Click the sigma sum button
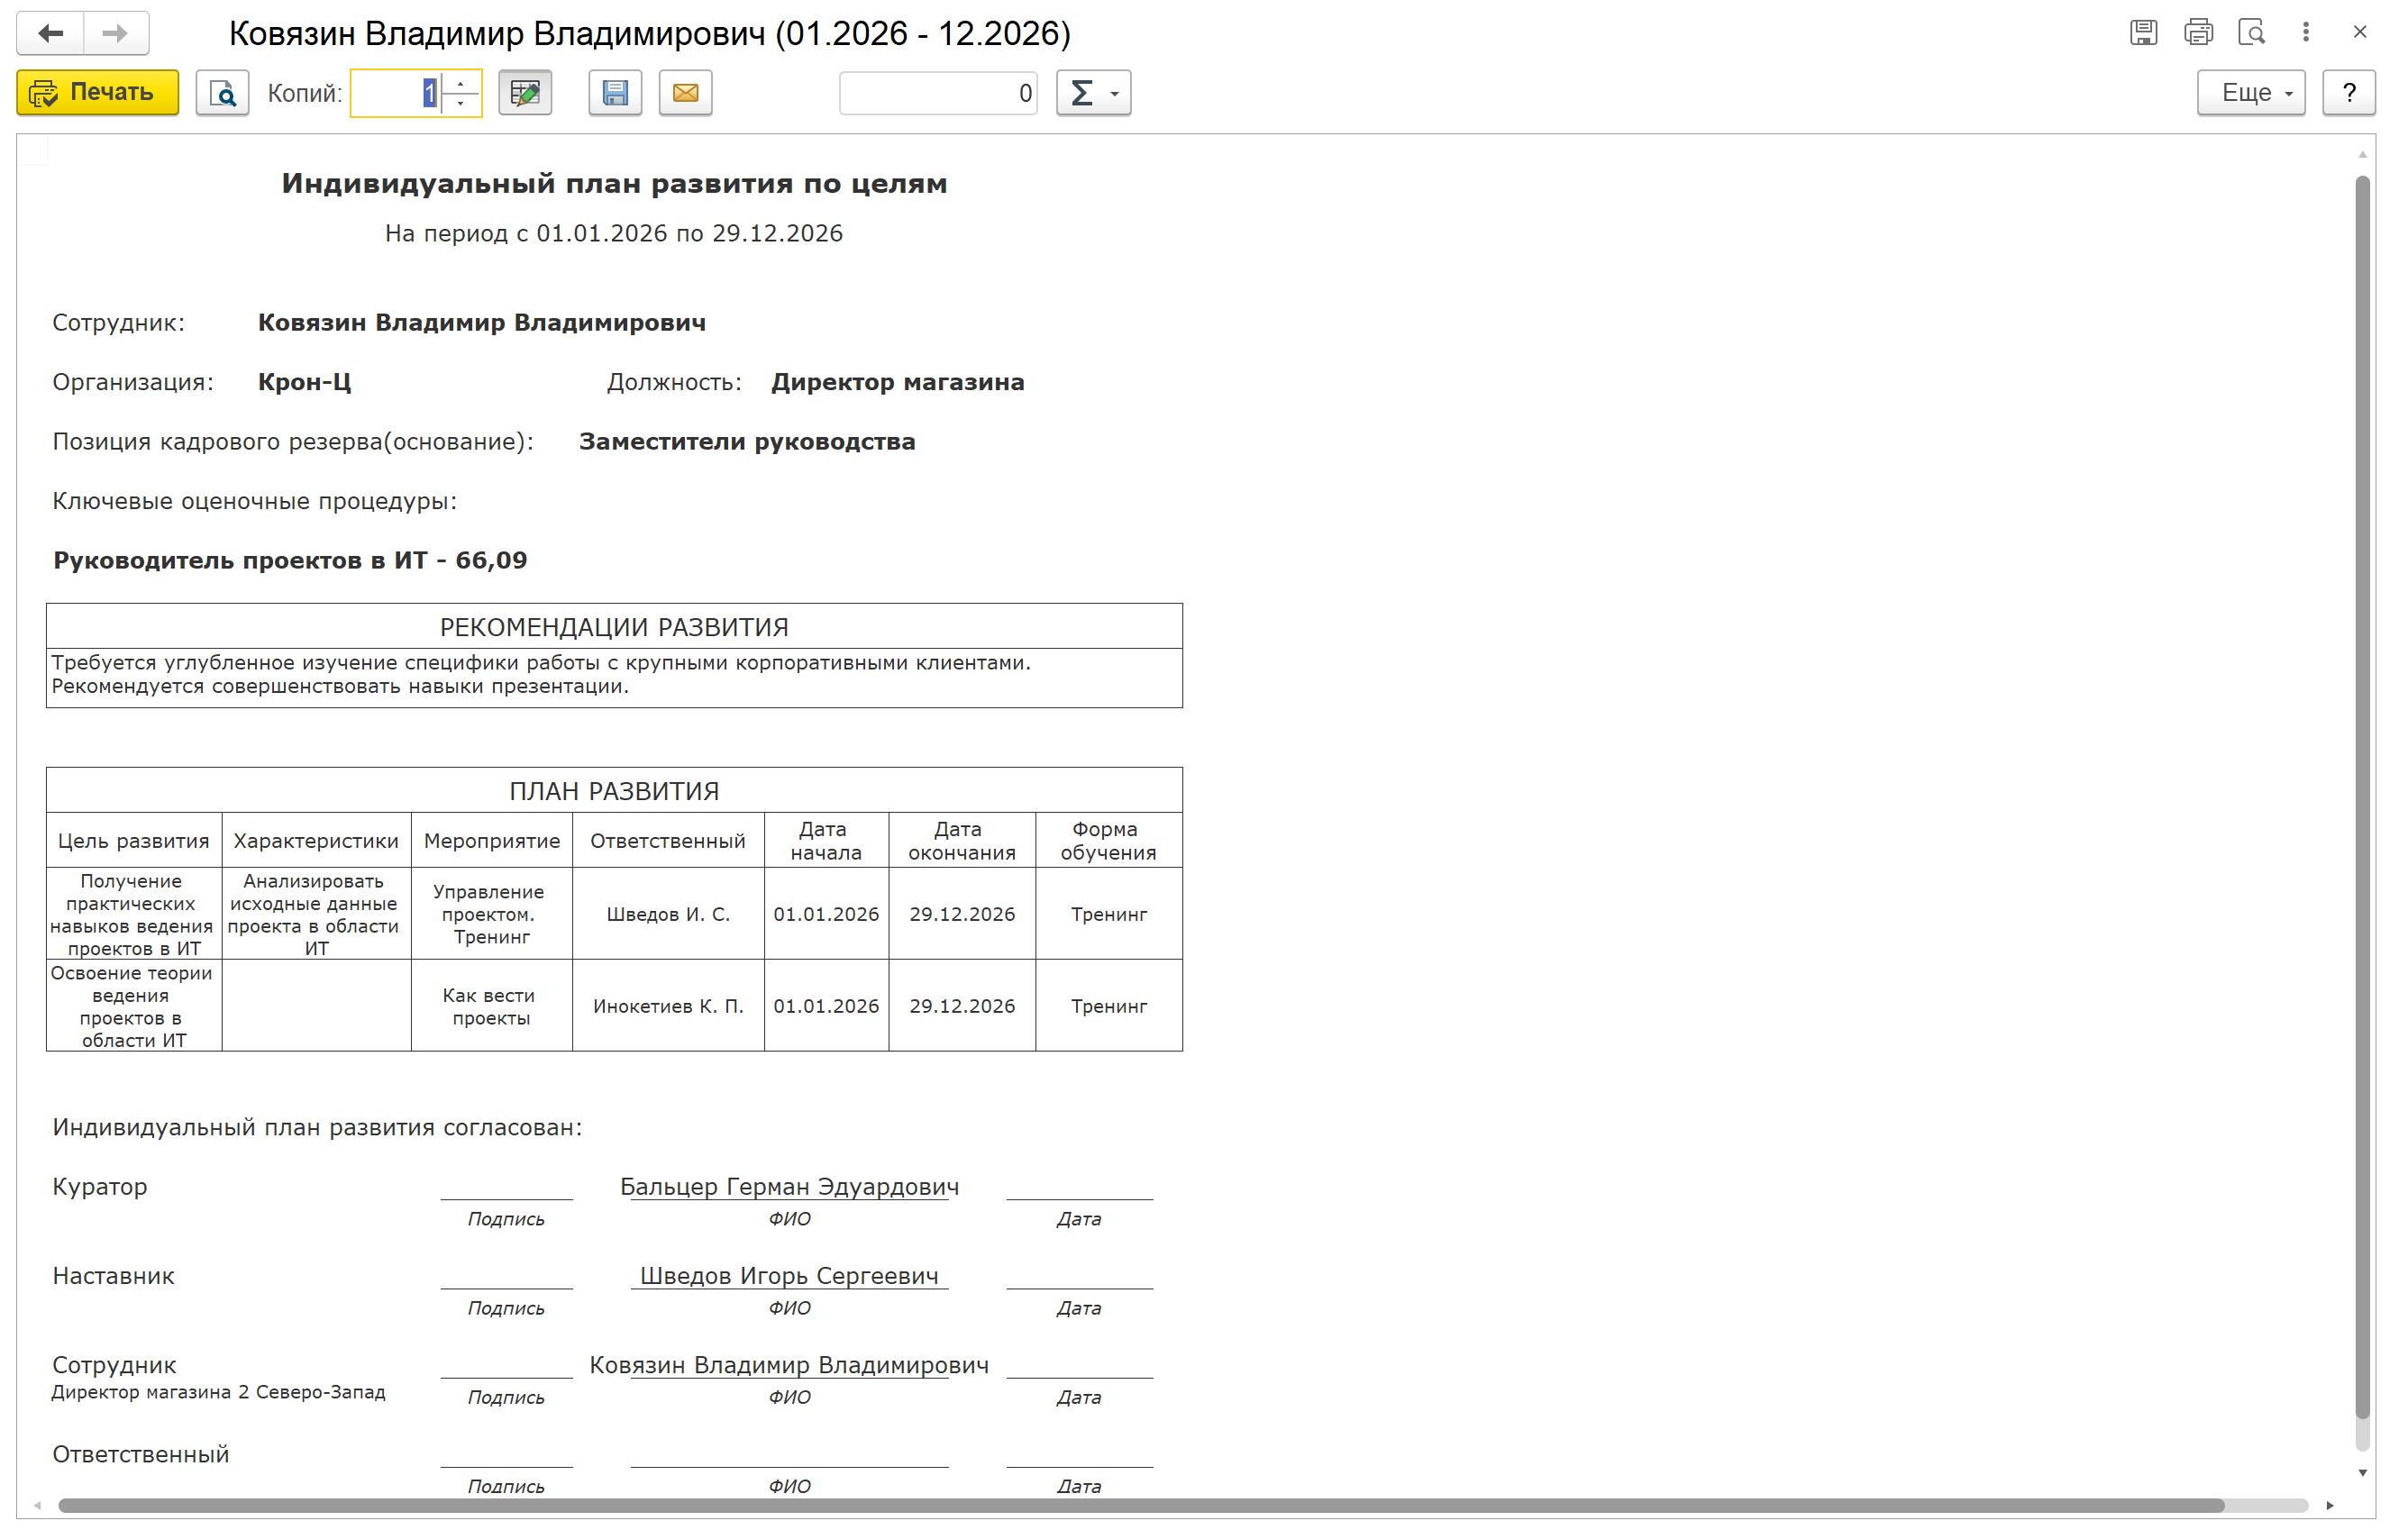2408x1539 pixels. coord(1082,93)
